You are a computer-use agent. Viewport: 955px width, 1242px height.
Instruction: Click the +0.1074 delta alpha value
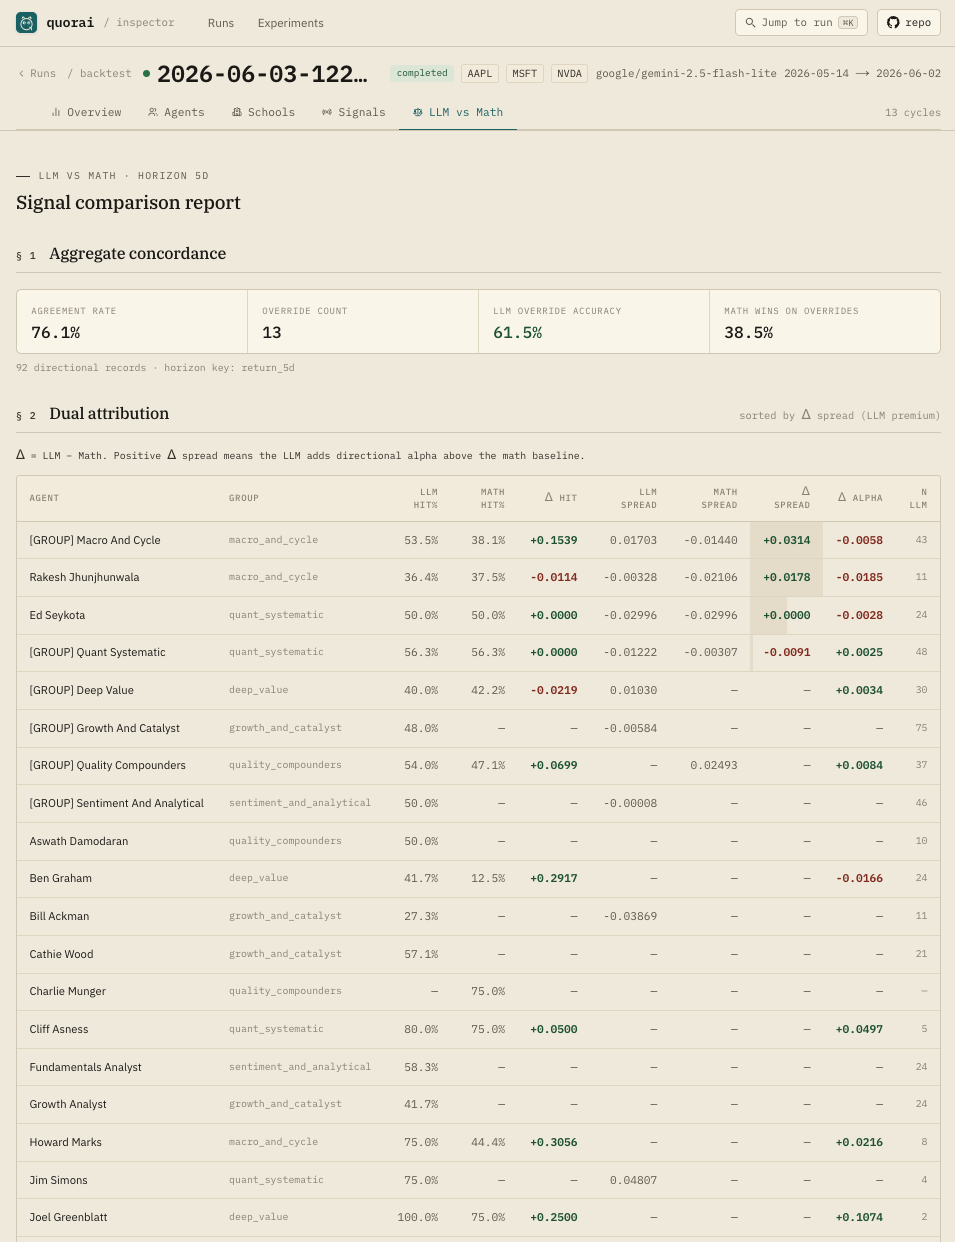pyautogui.click(x=859, y=1217)
